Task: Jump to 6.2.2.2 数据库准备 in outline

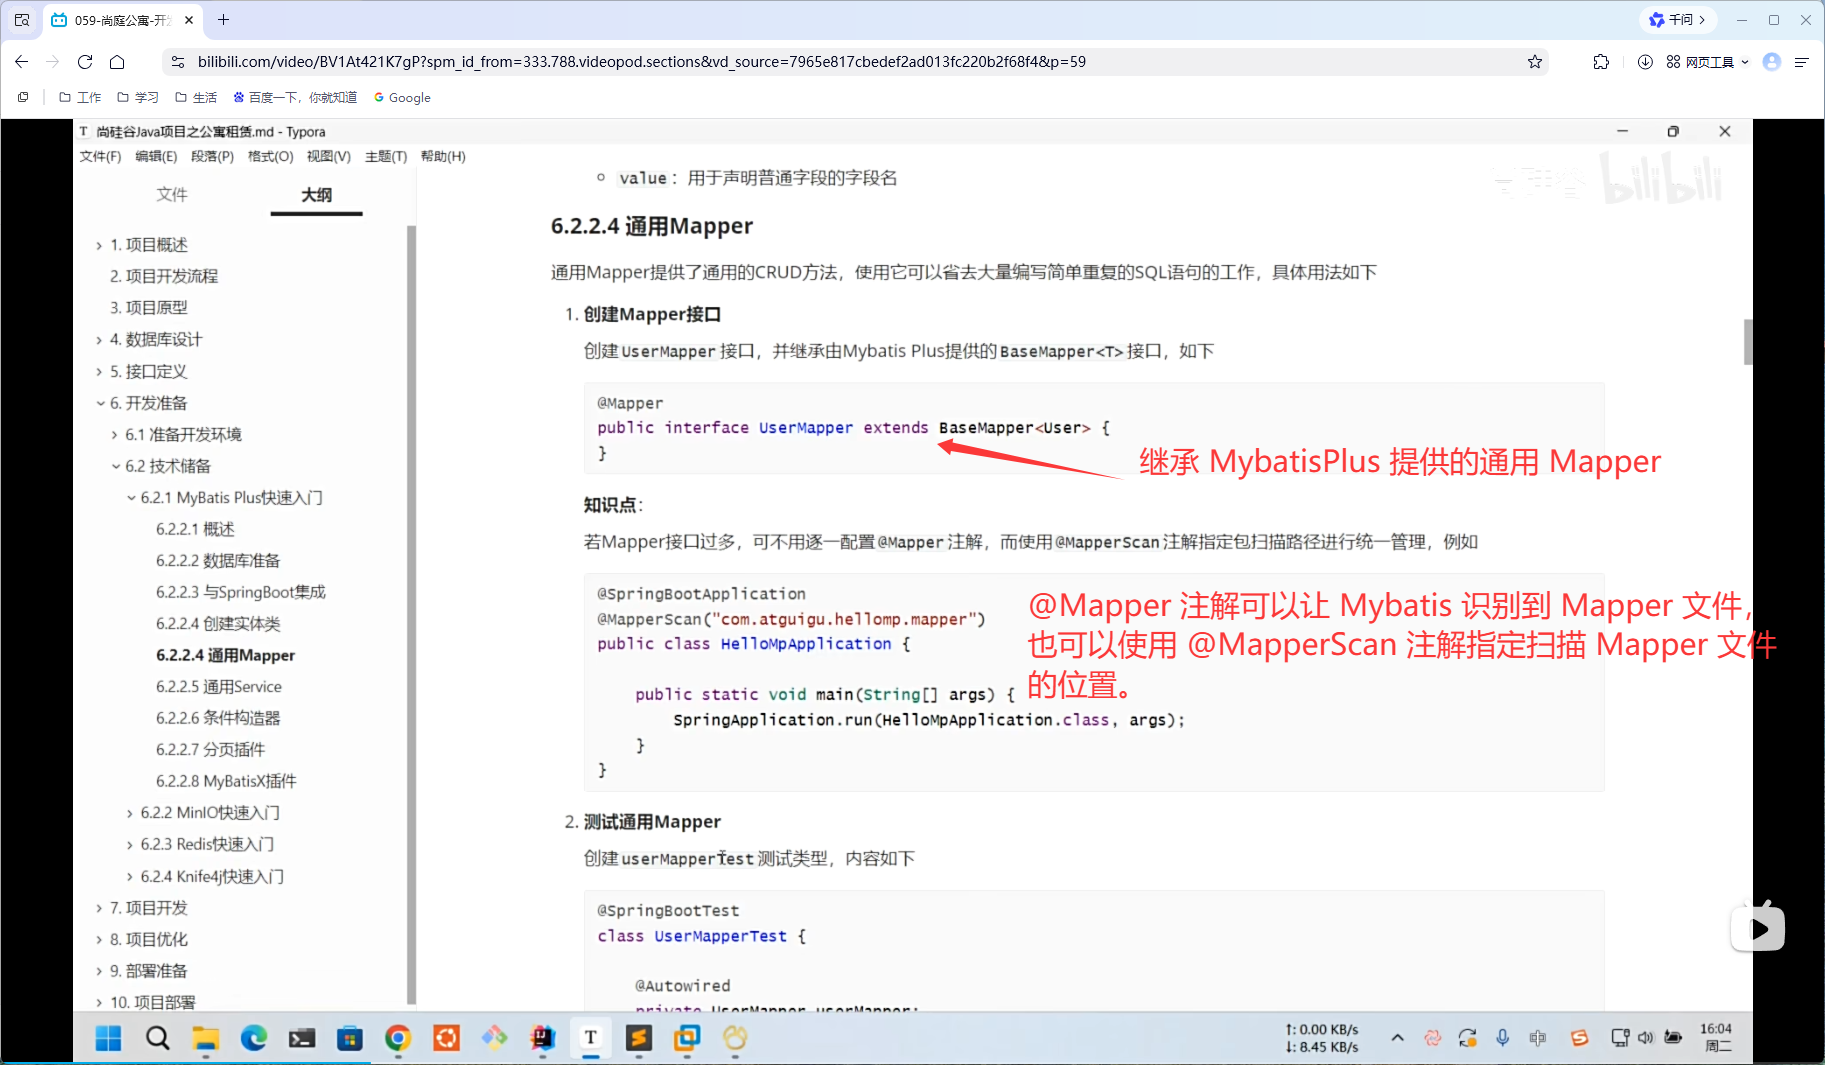Action: 218,561
